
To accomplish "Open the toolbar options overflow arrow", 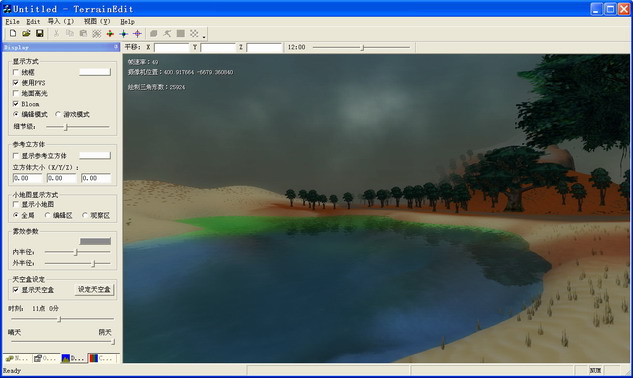I will [204, 37].
